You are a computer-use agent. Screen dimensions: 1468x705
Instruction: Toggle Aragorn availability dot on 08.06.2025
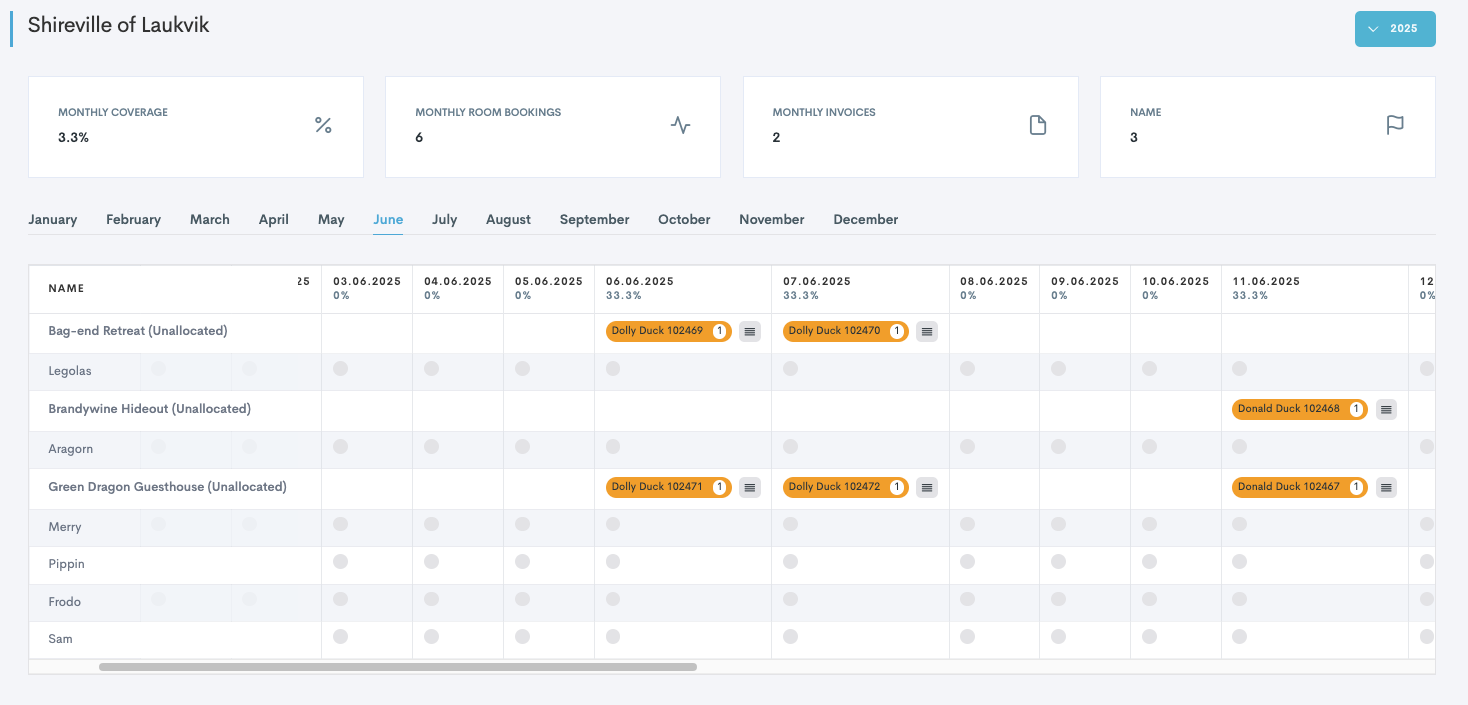(x=967, y=447)
